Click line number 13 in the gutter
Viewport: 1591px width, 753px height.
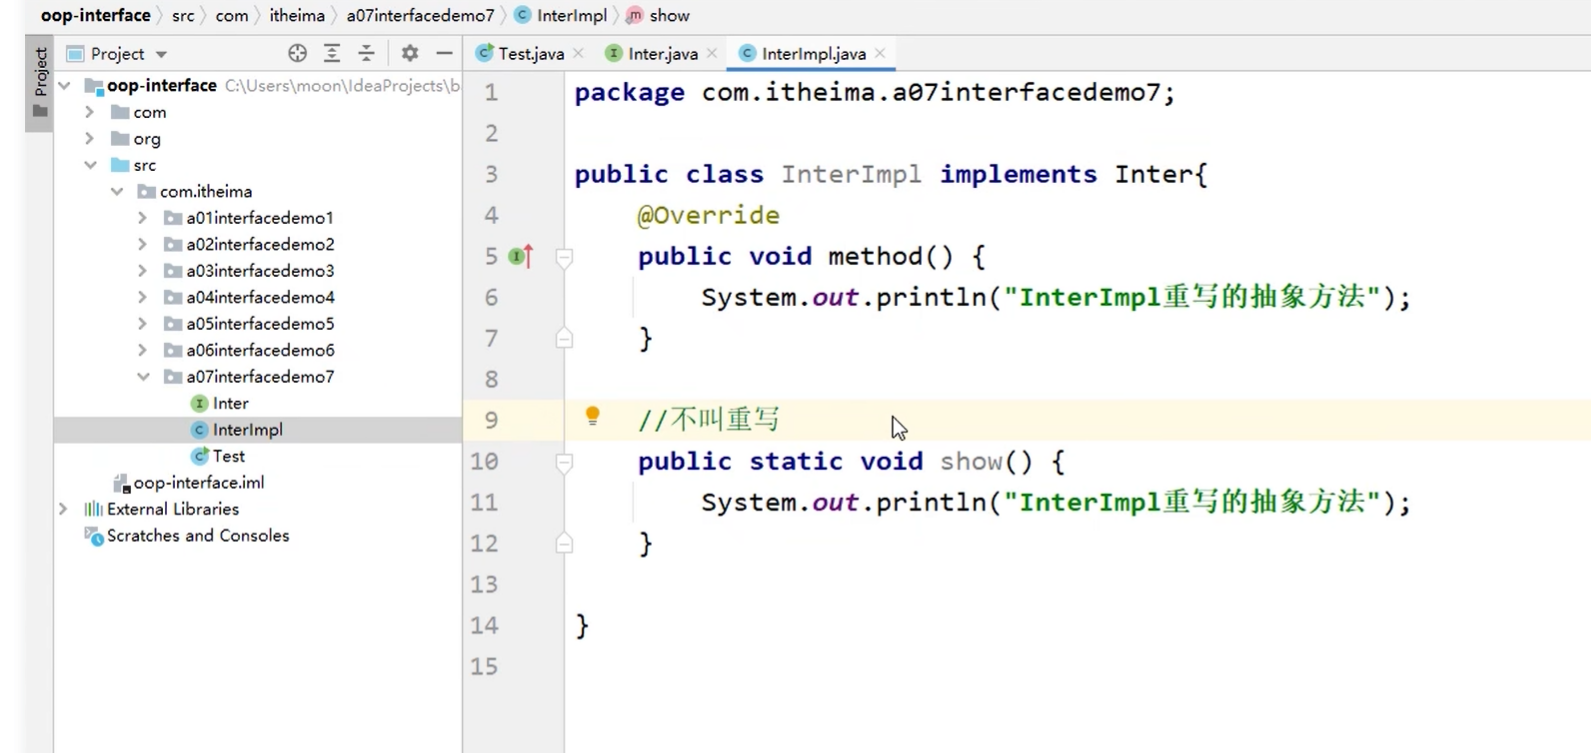[x=484, y=584]
